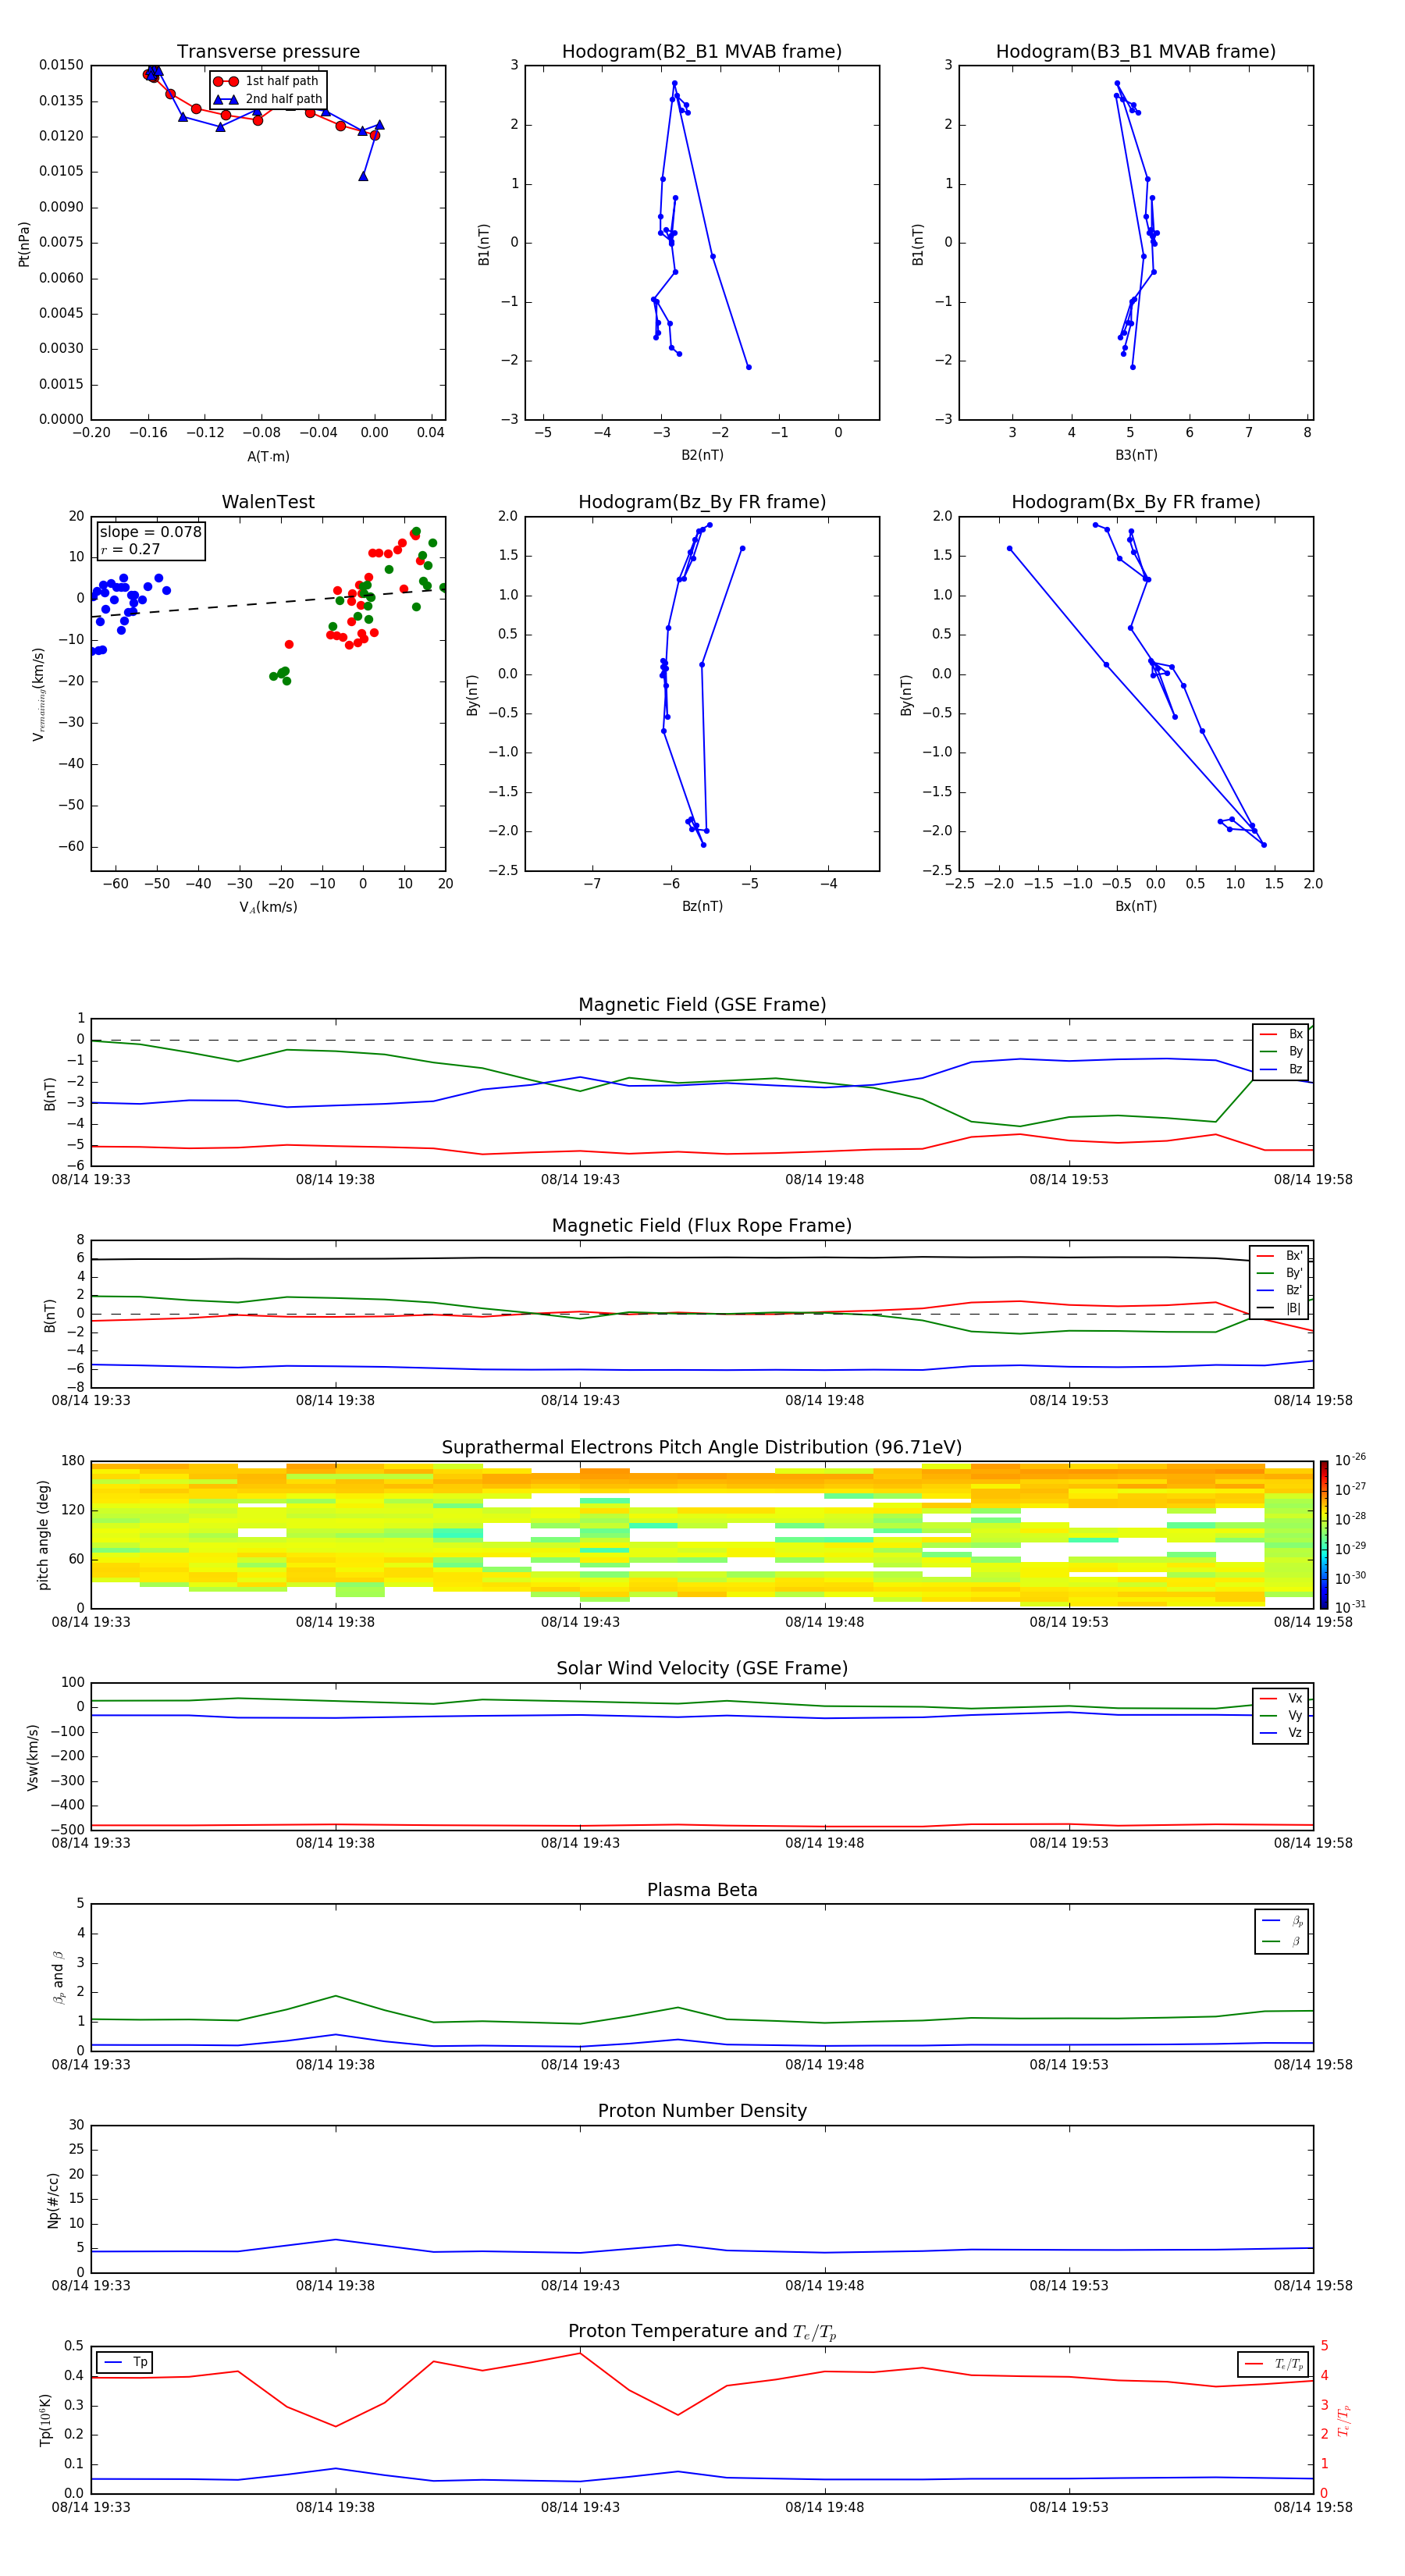Select the 180 tick on pitch angle axis
1405x2576 pixels.
click(73, 1461)
